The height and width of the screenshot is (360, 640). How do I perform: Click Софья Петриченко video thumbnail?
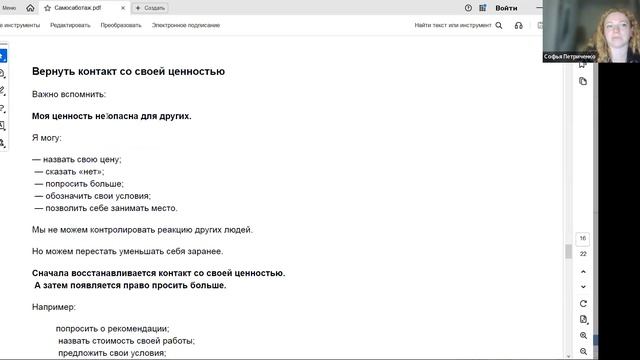click(x=591, y=31)
